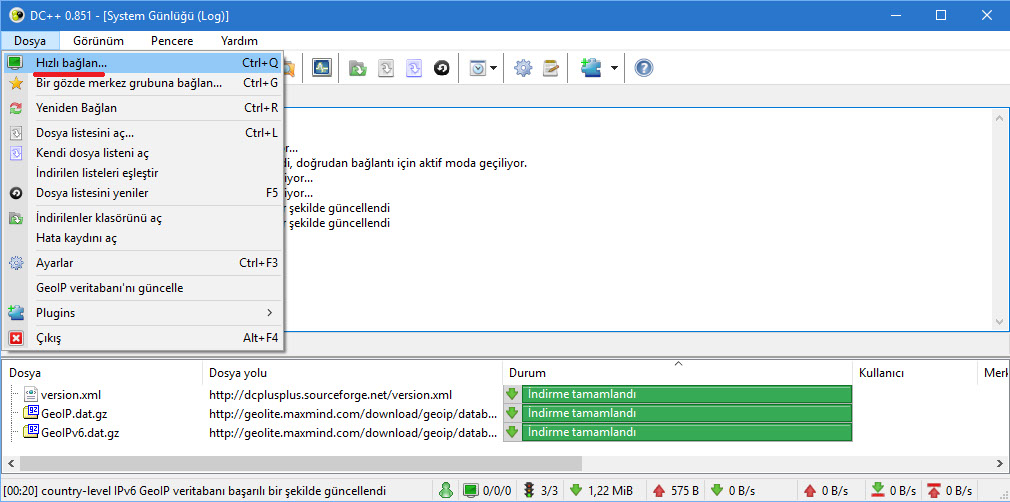Select the GeoIPv6.dat.gz file name
The width and height of the screenshot is (1010, 502).
point(80,432)
